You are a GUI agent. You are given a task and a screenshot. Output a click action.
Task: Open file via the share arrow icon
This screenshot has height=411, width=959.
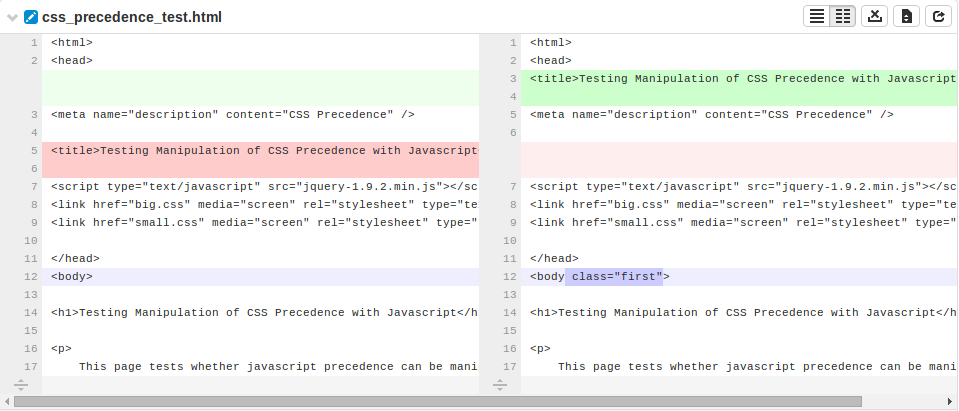(x=938, y=17)
